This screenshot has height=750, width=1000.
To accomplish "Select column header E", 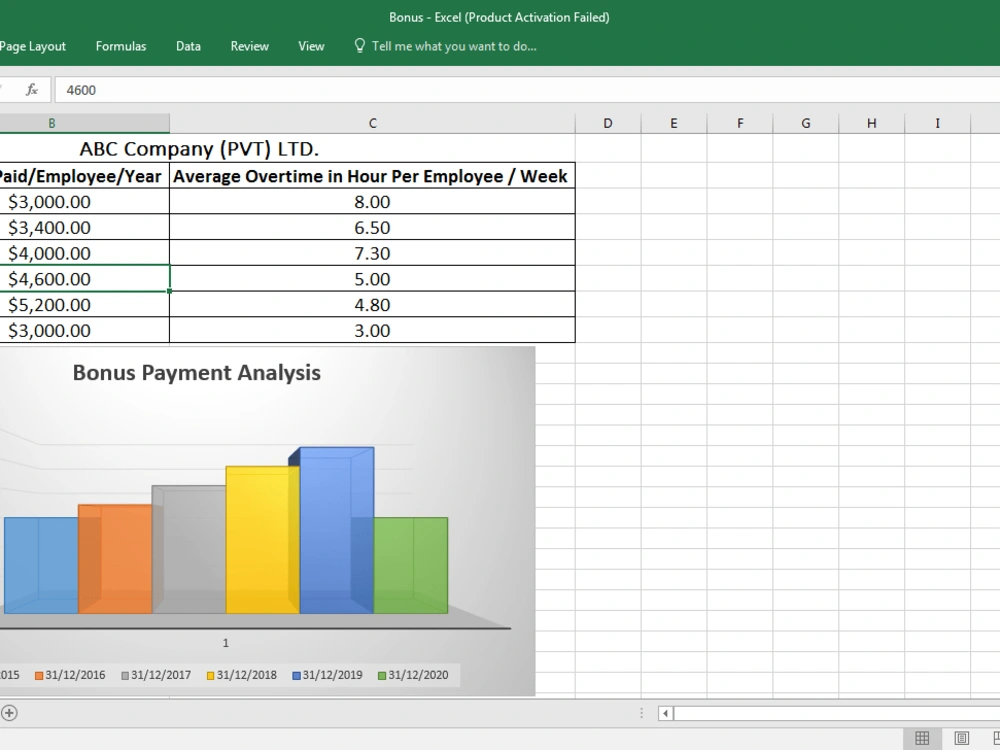I will pyautogui.click(x=673, y=122).
